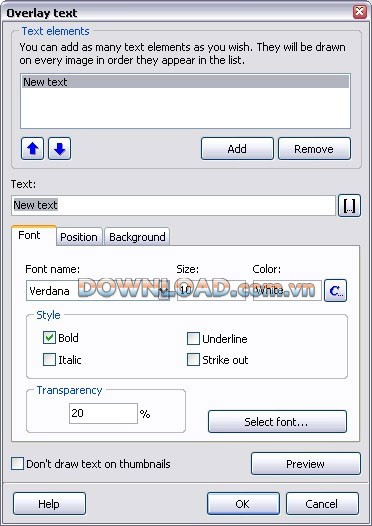The width and height of the screenshot is (372, 526).
Task: Check Don't draw text on thumbnails
Action: pyautogui.click(x=17, y=464)
